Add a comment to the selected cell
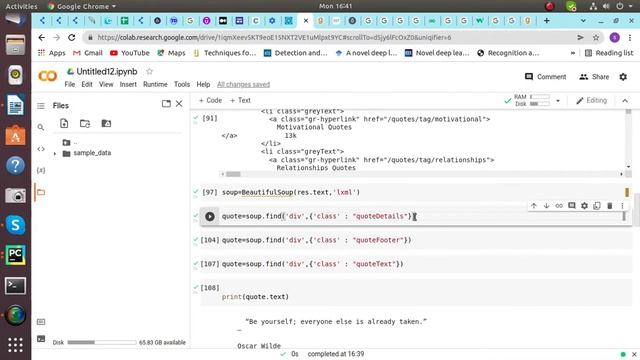 pos(572,206)
